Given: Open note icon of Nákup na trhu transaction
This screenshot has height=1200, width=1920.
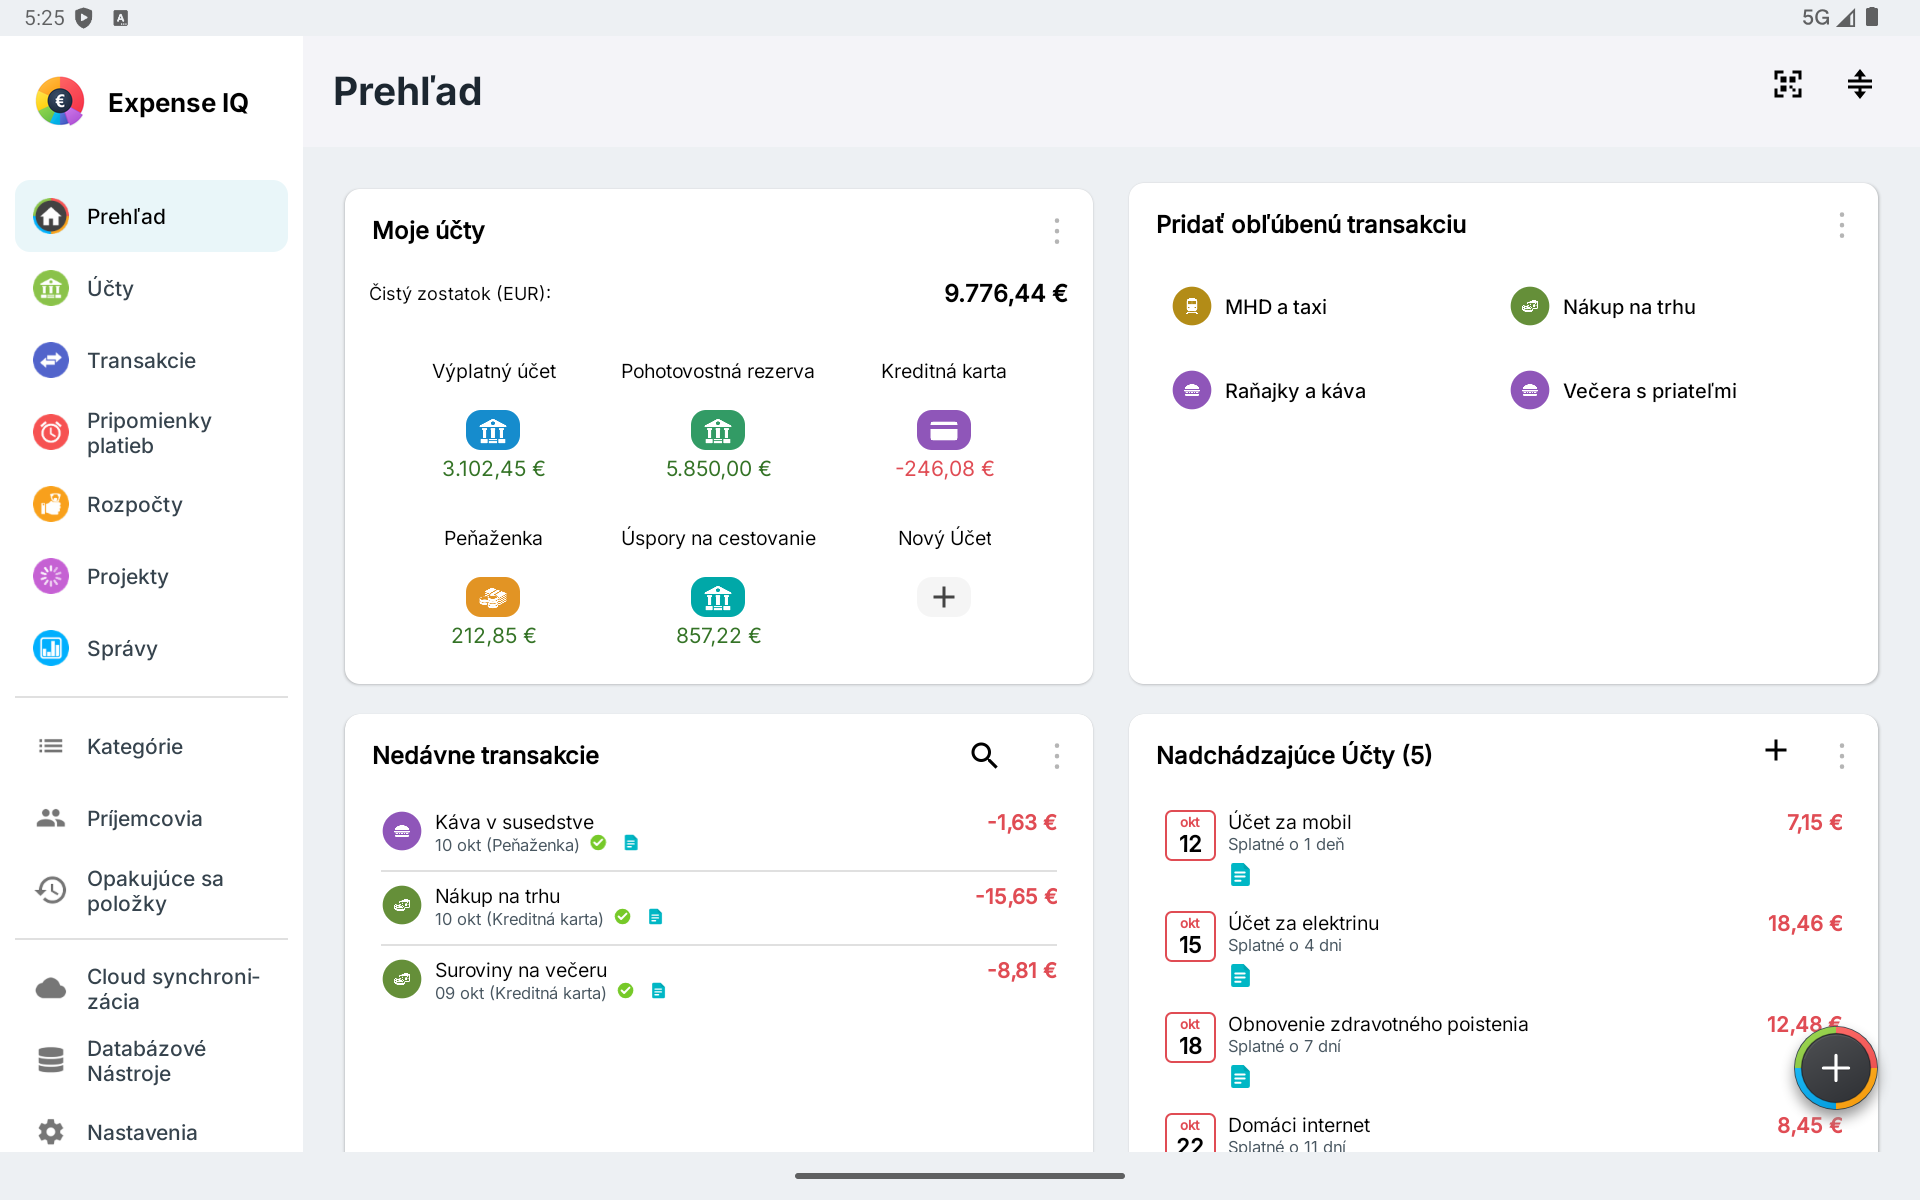Looking at the screenshot, I should point(656,917).
